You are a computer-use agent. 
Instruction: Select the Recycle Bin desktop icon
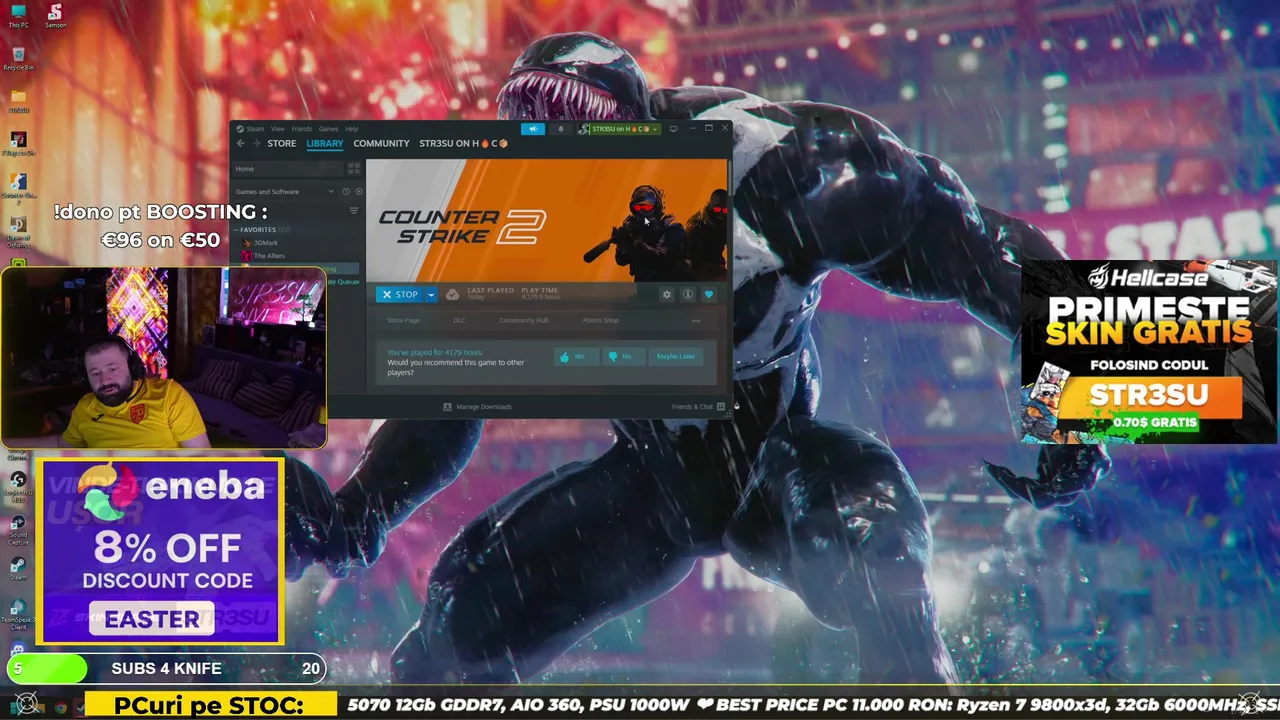(x=18, y=60)
